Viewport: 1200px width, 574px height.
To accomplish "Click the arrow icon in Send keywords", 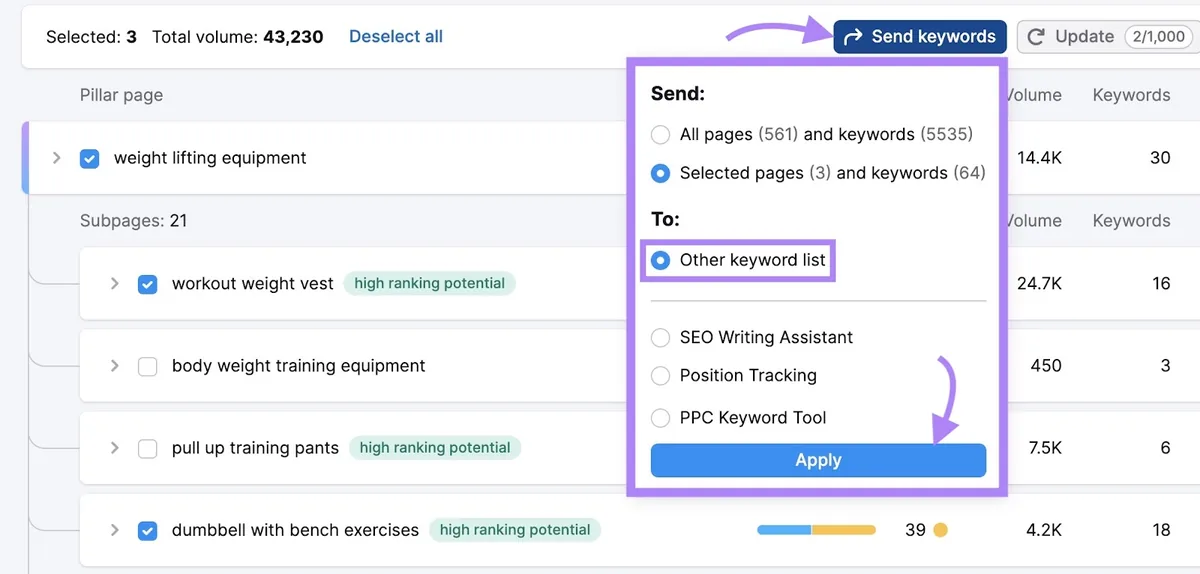I will 853,37.
